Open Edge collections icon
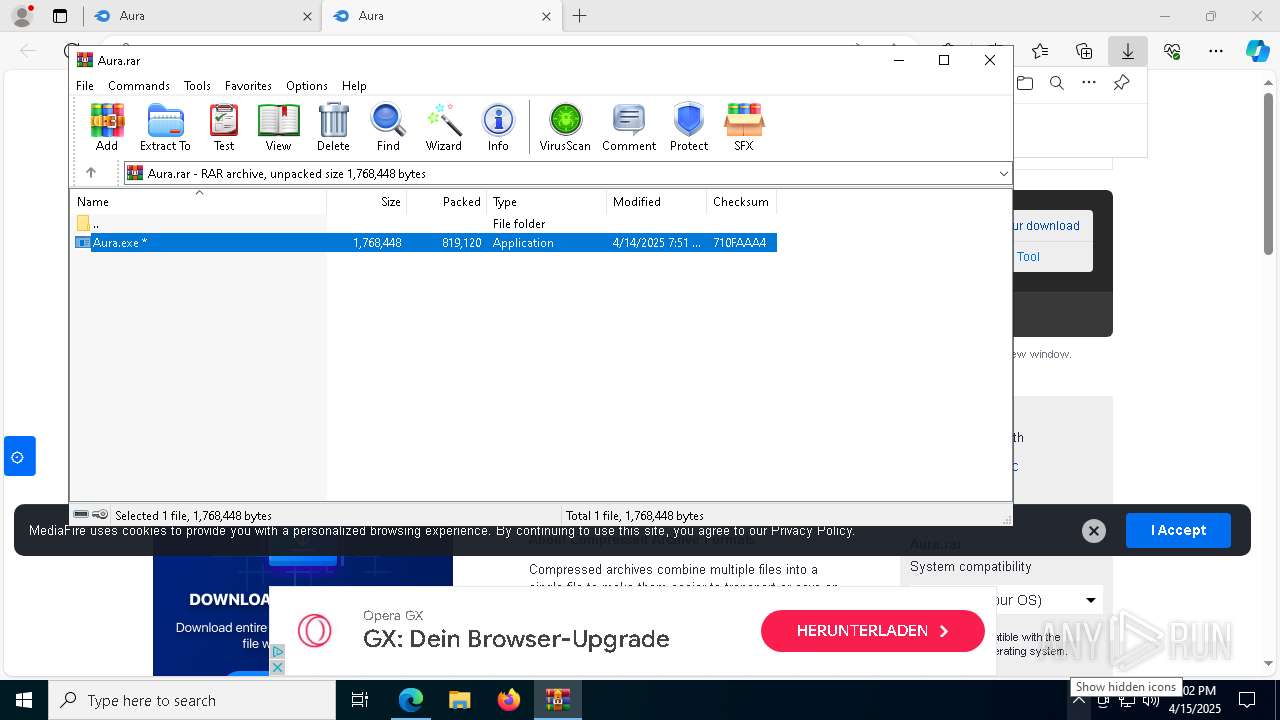Viewport: 1280px width, 720px height. 1084,51
